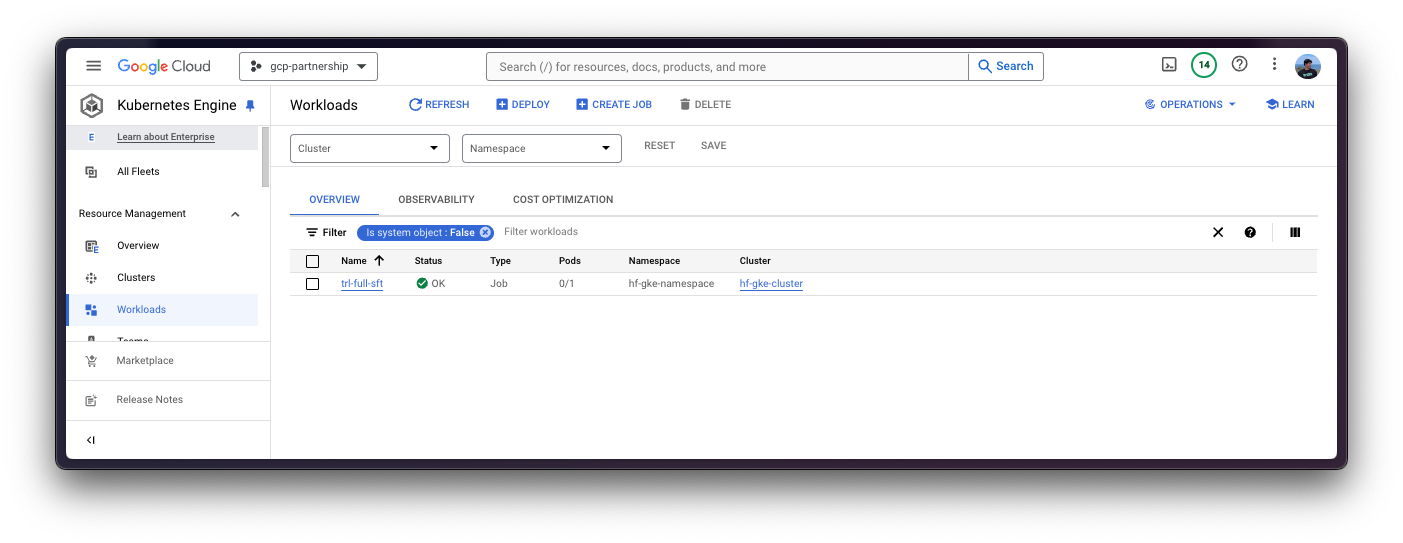Clear all filters with X icon
This screenshot has height=543, width=1403.
[x=1218, y=232]
